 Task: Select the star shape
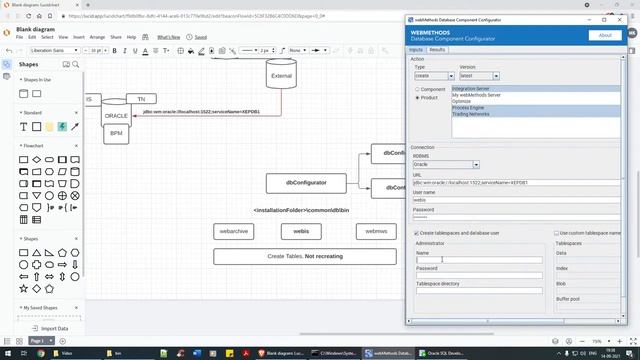pyautogui.click(x=24, y=289)
